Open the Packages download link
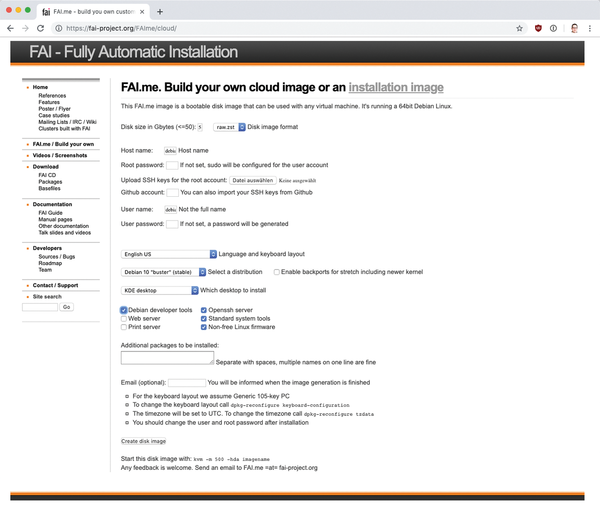600x507 pixels. click(50, 182)
